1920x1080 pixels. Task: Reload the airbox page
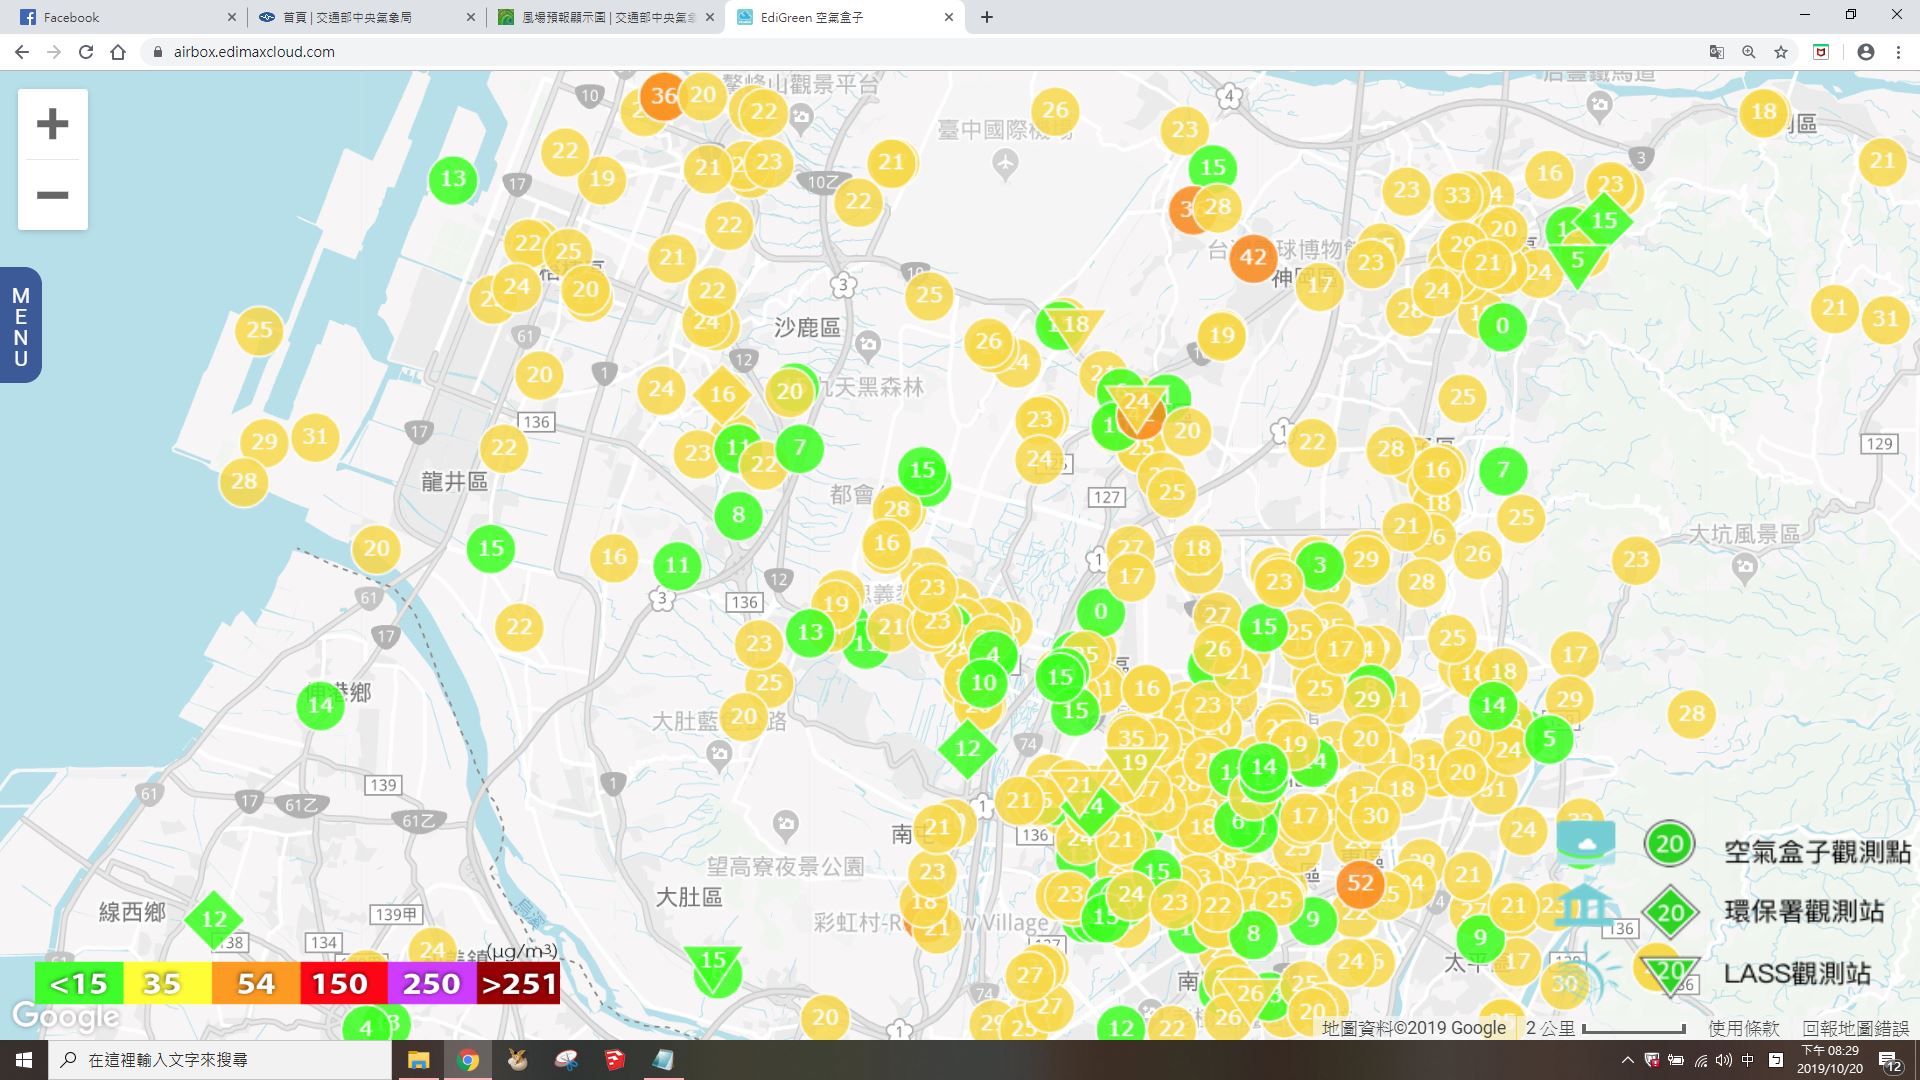tap(86, 52)
